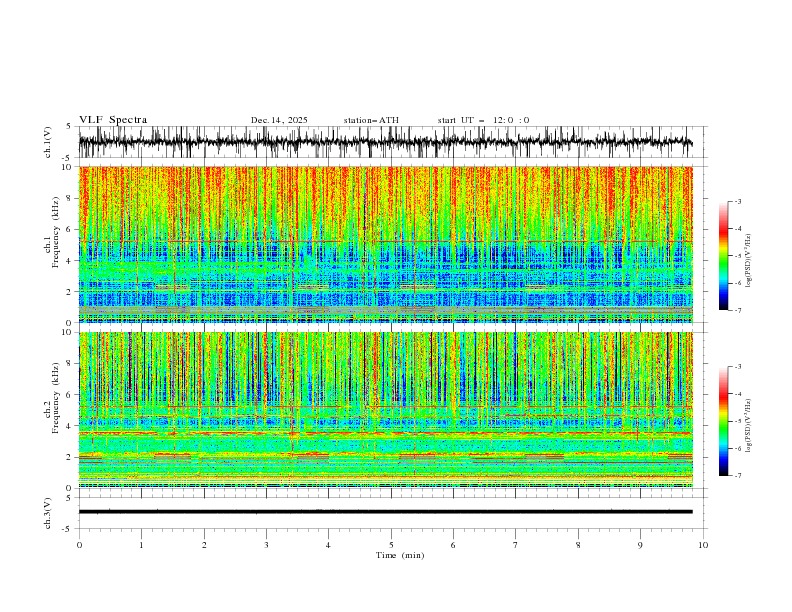Click time axis tick label "6"
Image resolution: width=792 pixels, height=612 pixels.
point(453,545)
